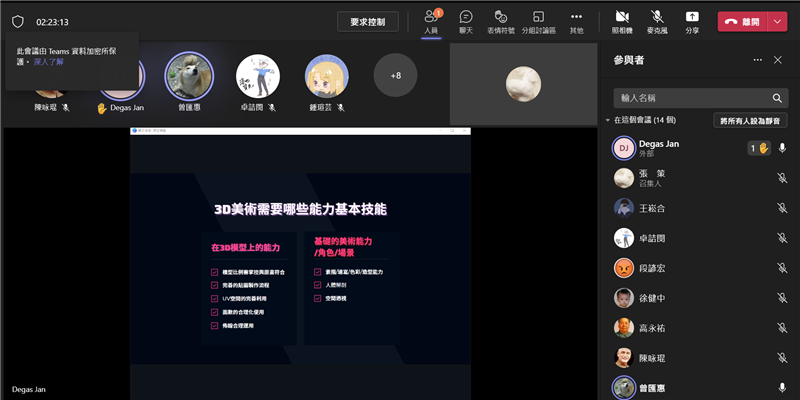Viewport: 800px width, 400px height.
Task: Click the 要求控制 button
Action: [367, 21]
